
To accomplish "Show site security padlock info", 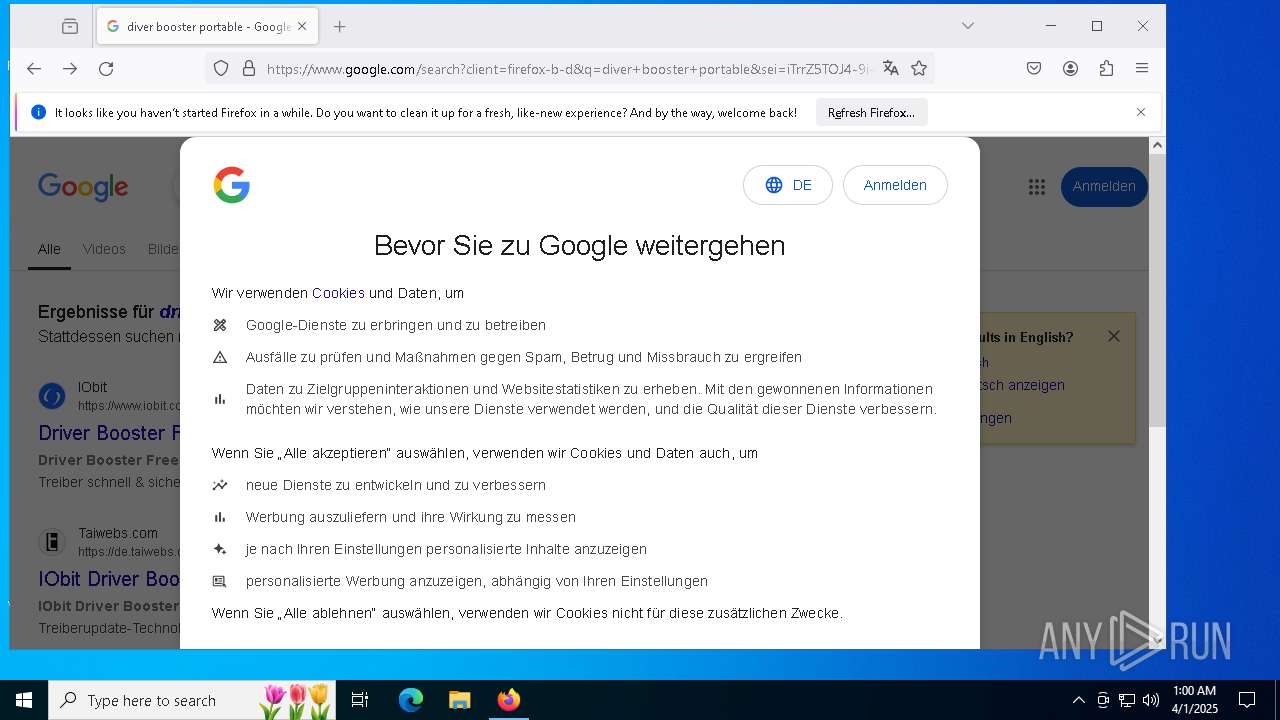I will [249, 68].
